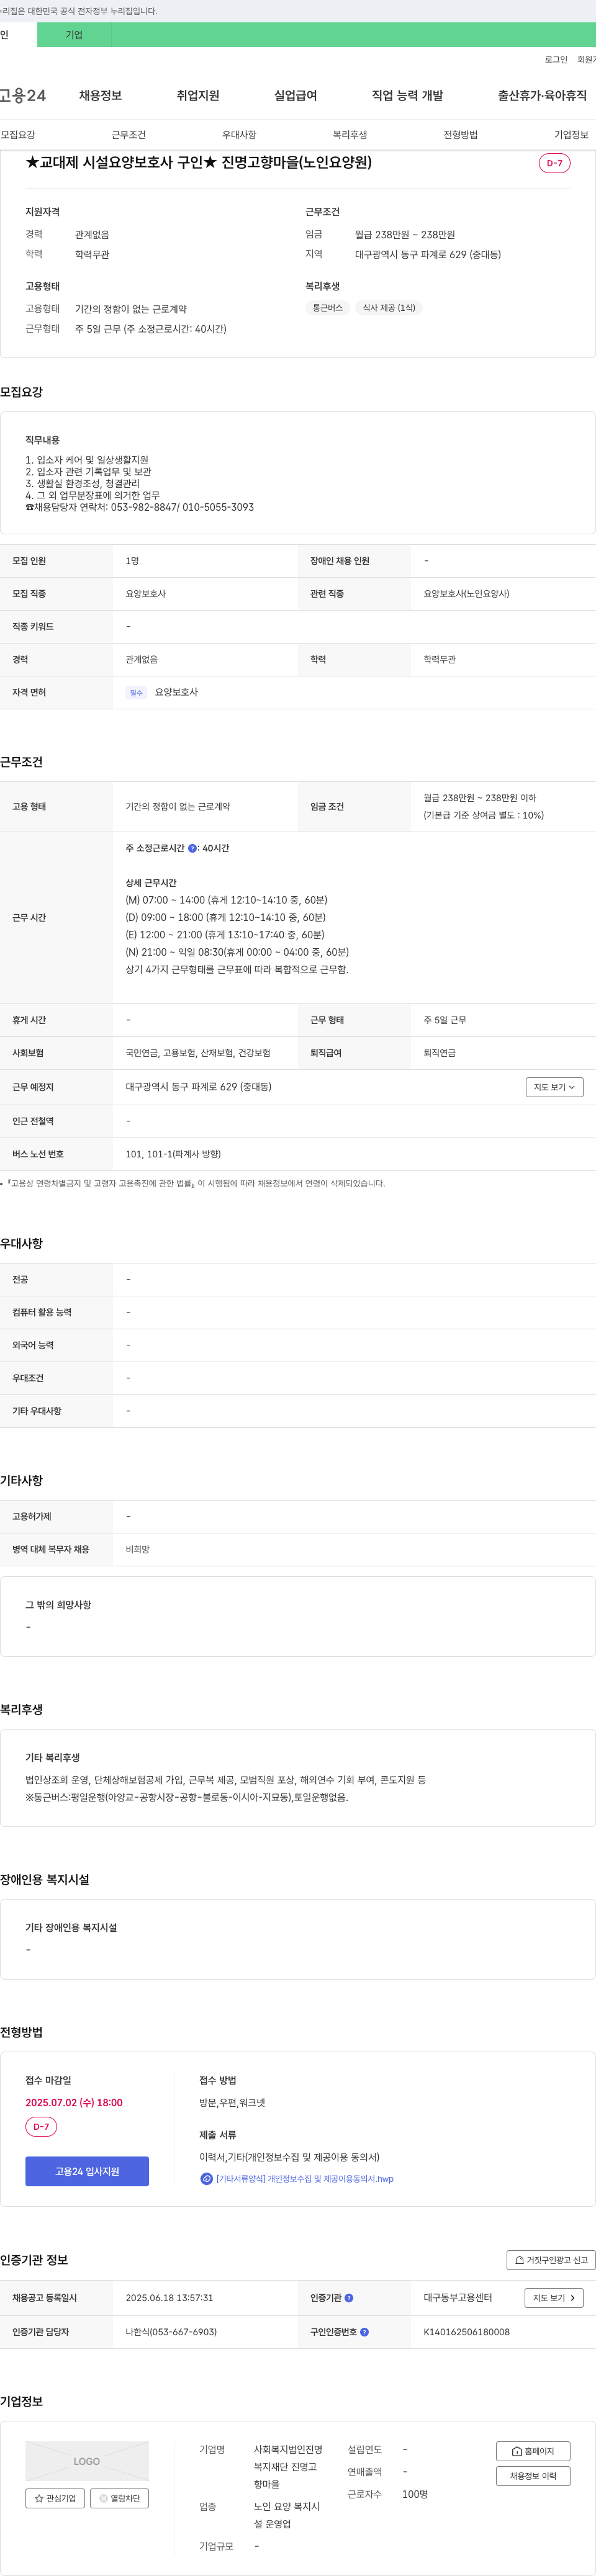Open 출산휴가·육아휴직 menu

coord(542,96)
